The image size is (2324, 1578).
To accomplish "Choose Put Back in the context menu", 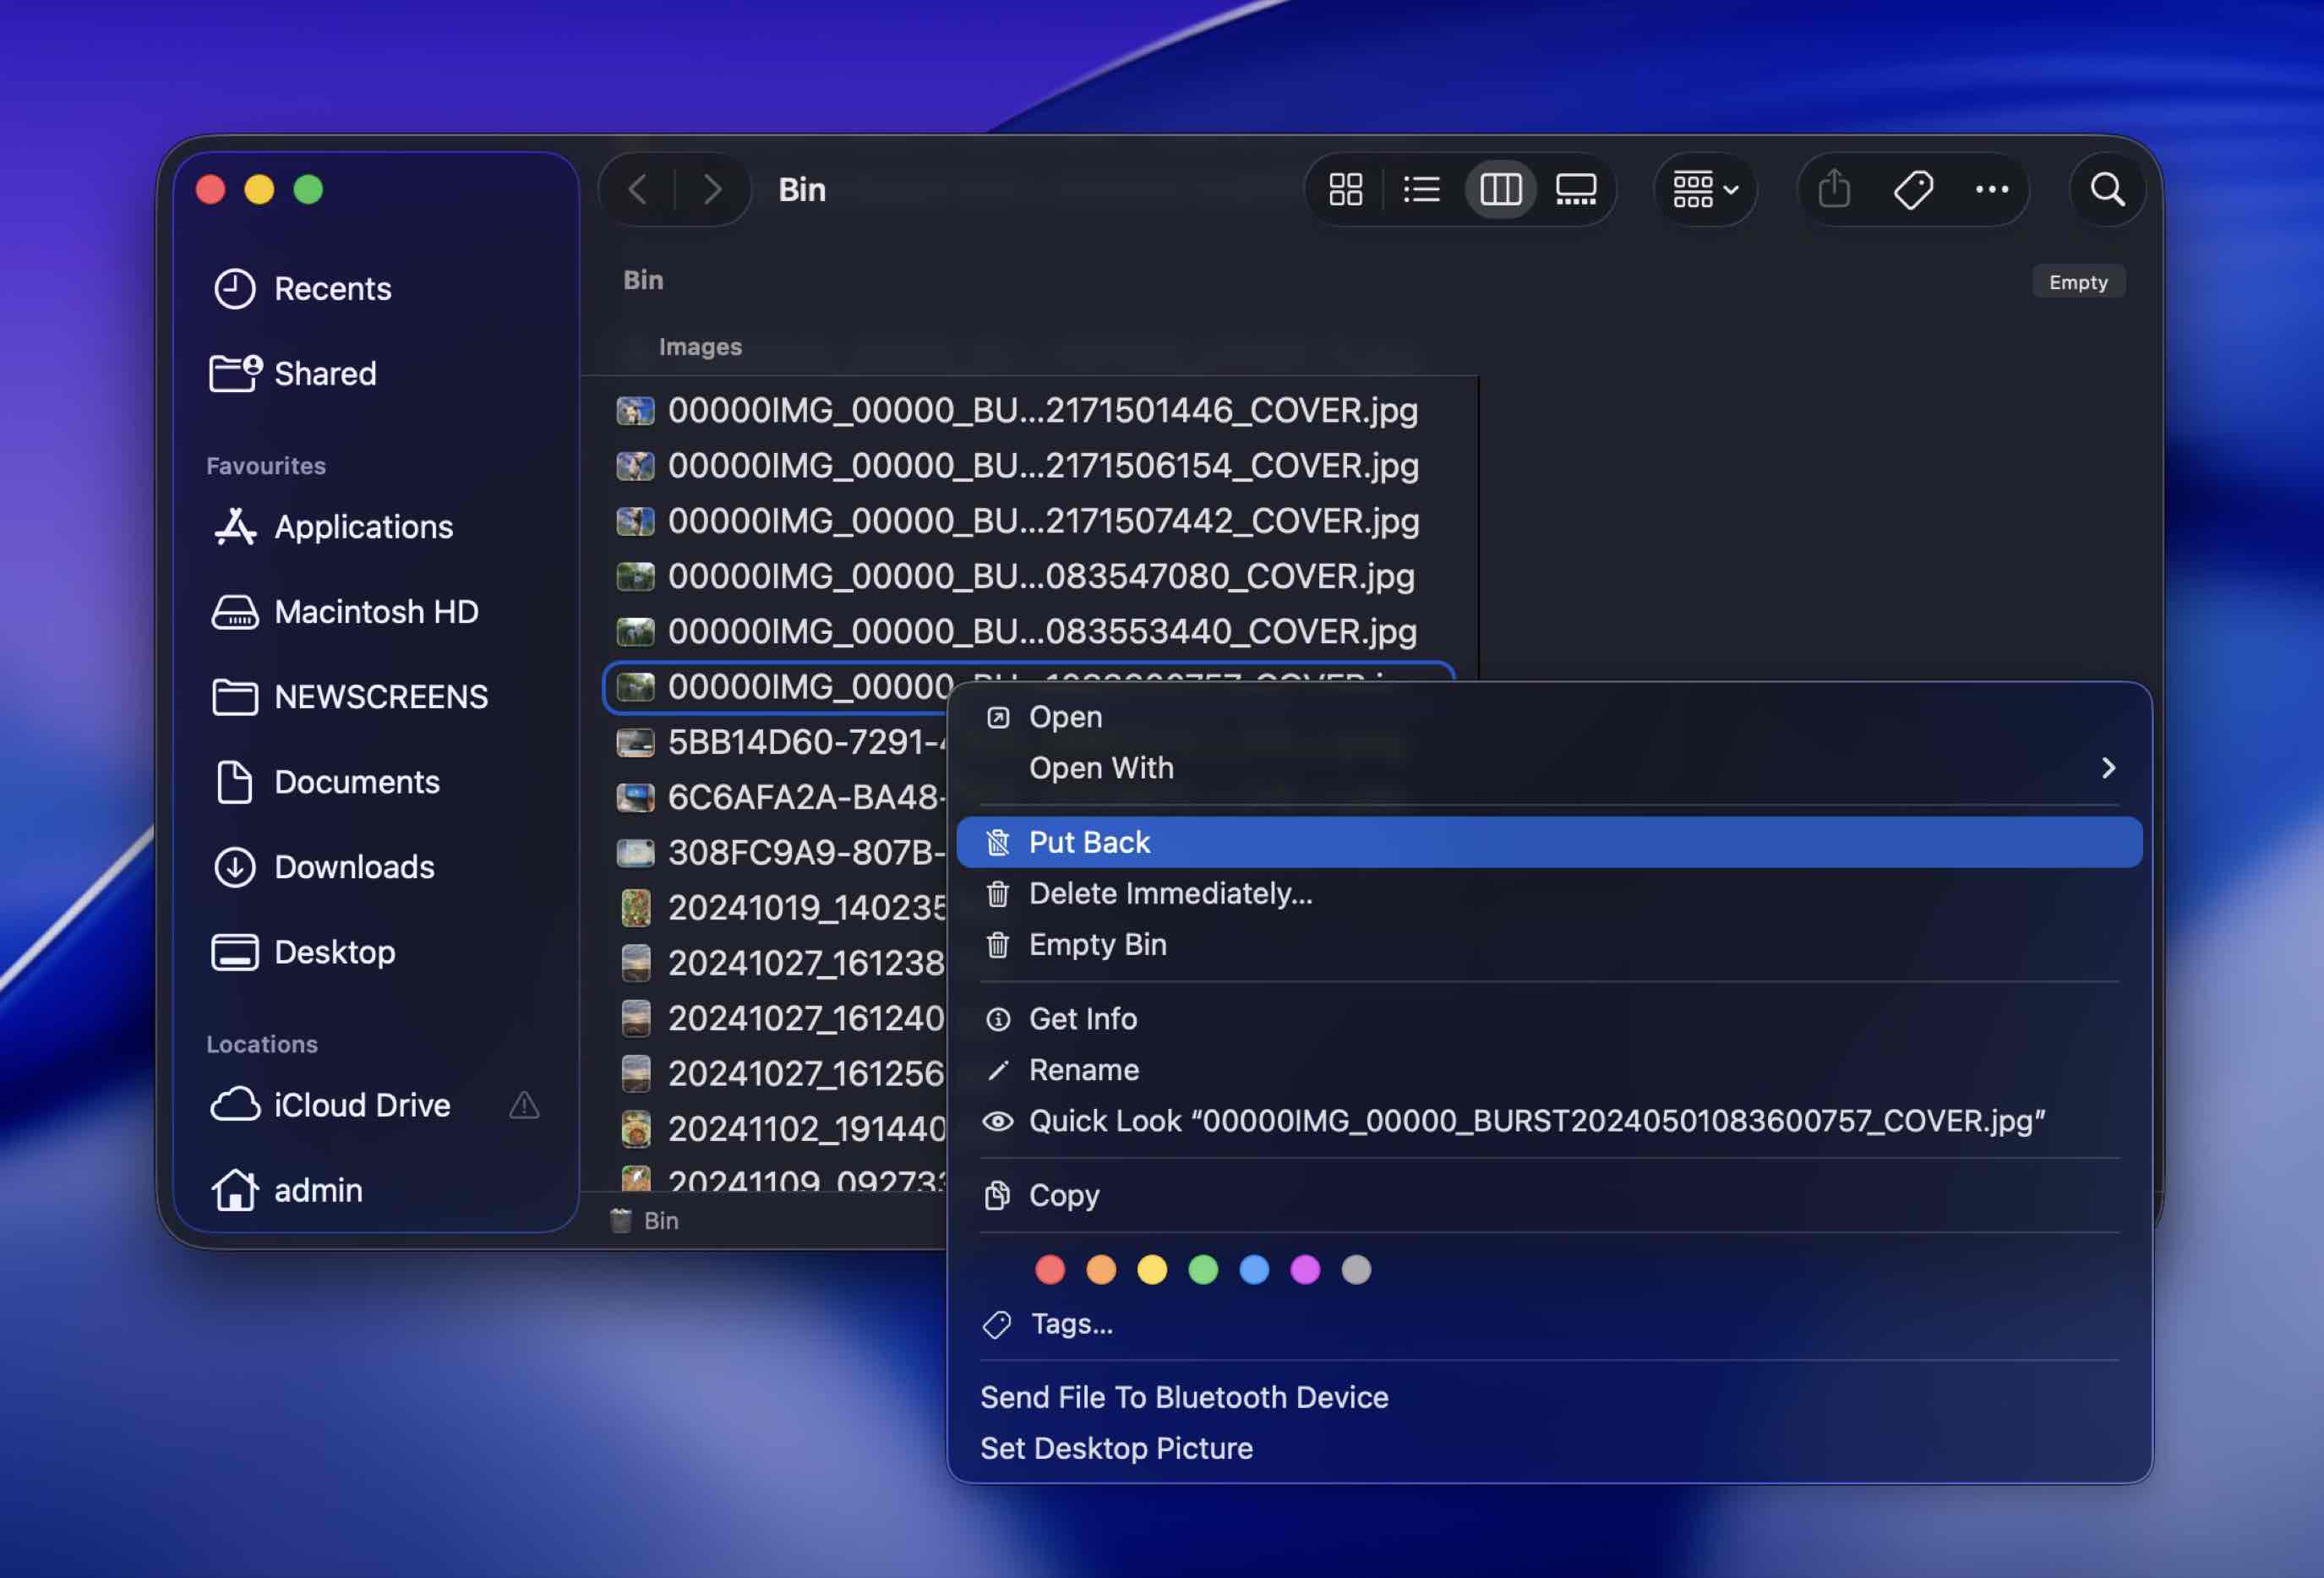I will (1549, 842).
